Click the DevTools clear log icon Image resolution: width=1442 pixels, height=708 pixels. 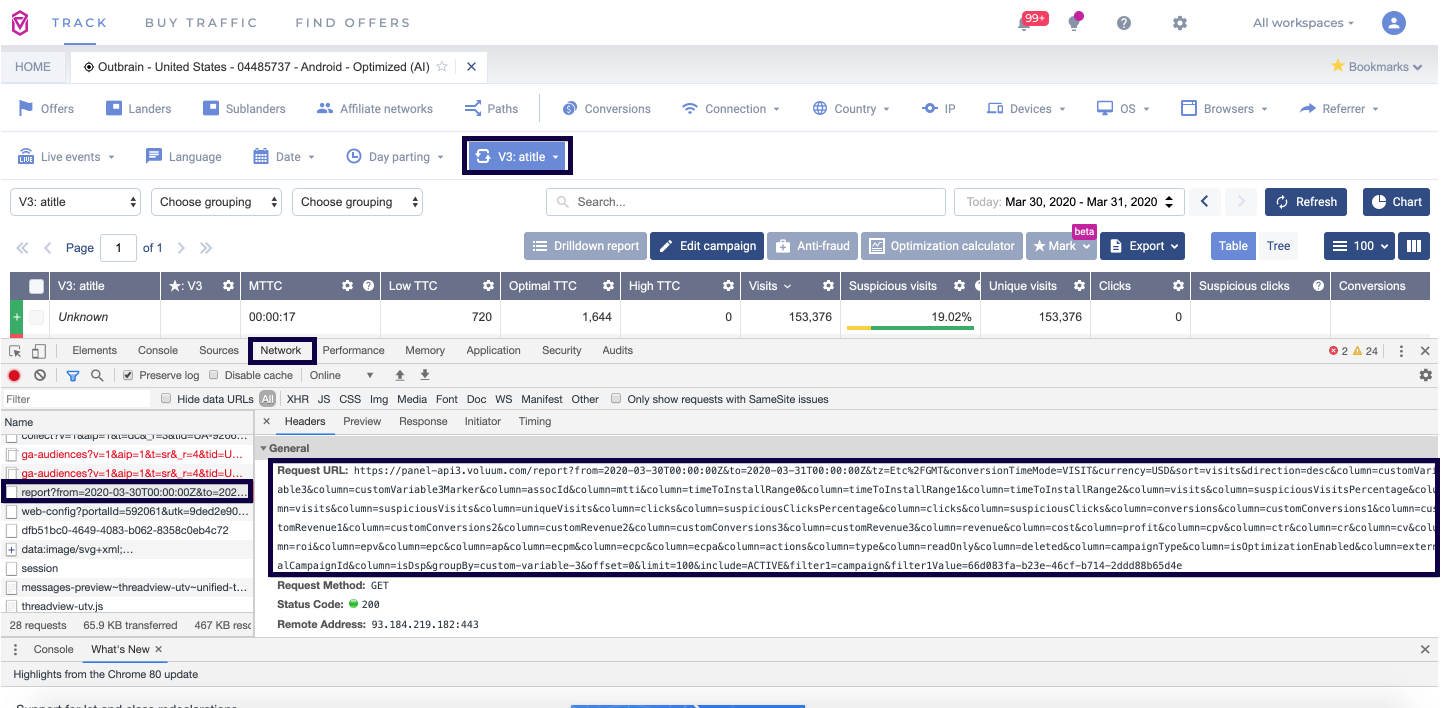(40, 375)
